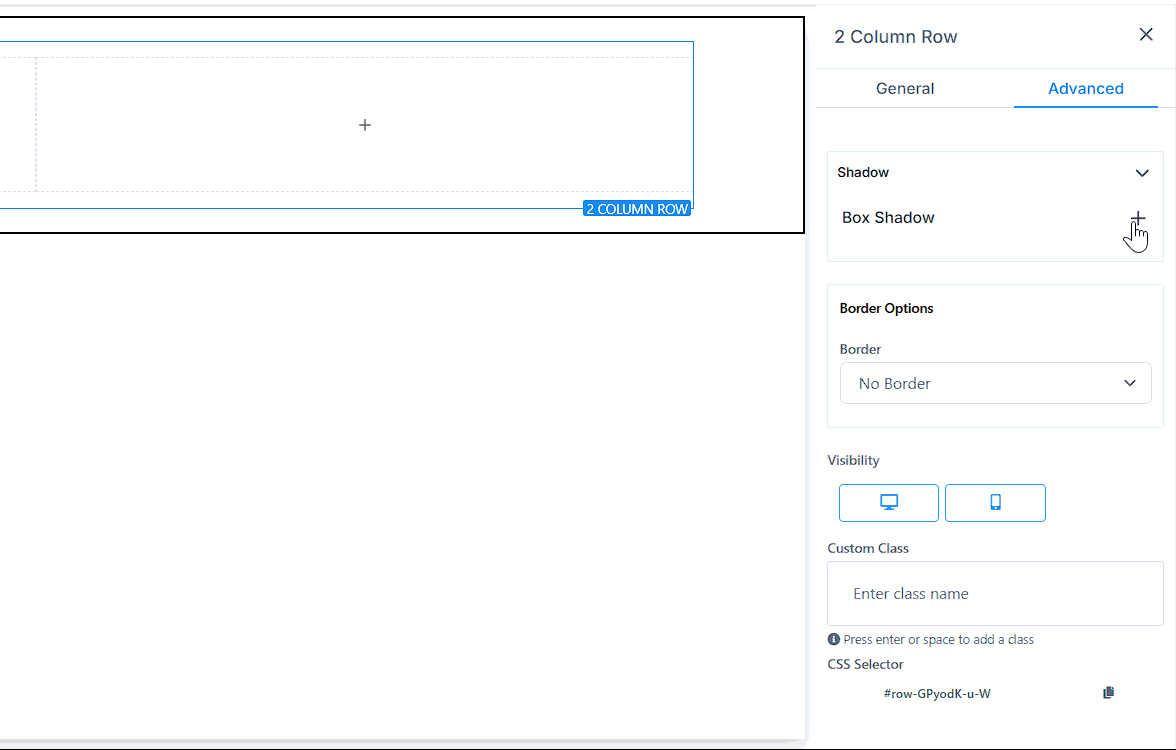Image resolution: width=1176 pixels, height=750 pixels.
Task: Close the 2 Column Row settings panel
Action: tap(1146, 35)
